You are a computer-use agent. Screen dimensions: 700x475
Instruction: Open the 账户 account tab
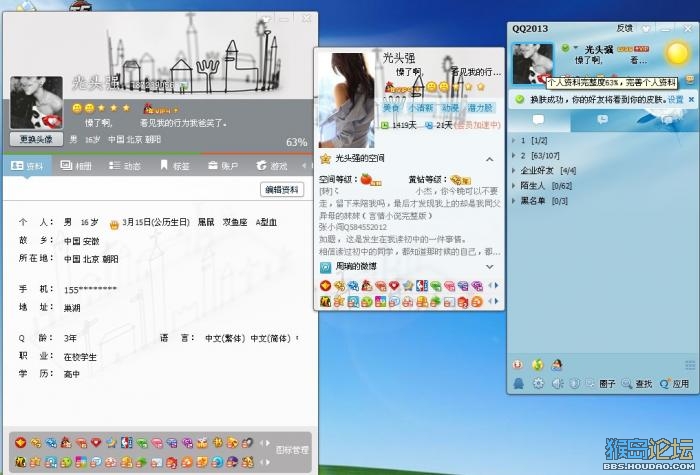tap(223, 166)
